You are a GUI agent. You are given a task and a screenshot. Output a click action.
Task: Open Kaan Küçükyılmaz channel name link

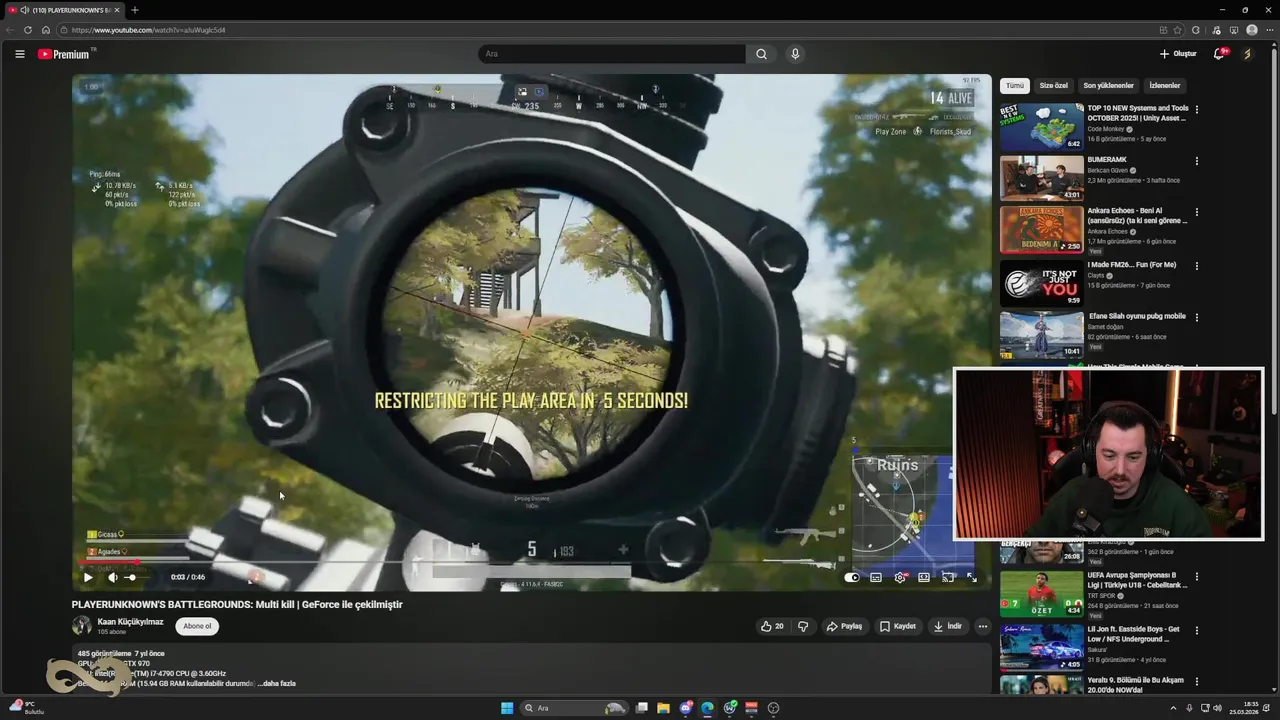(130, 622)
